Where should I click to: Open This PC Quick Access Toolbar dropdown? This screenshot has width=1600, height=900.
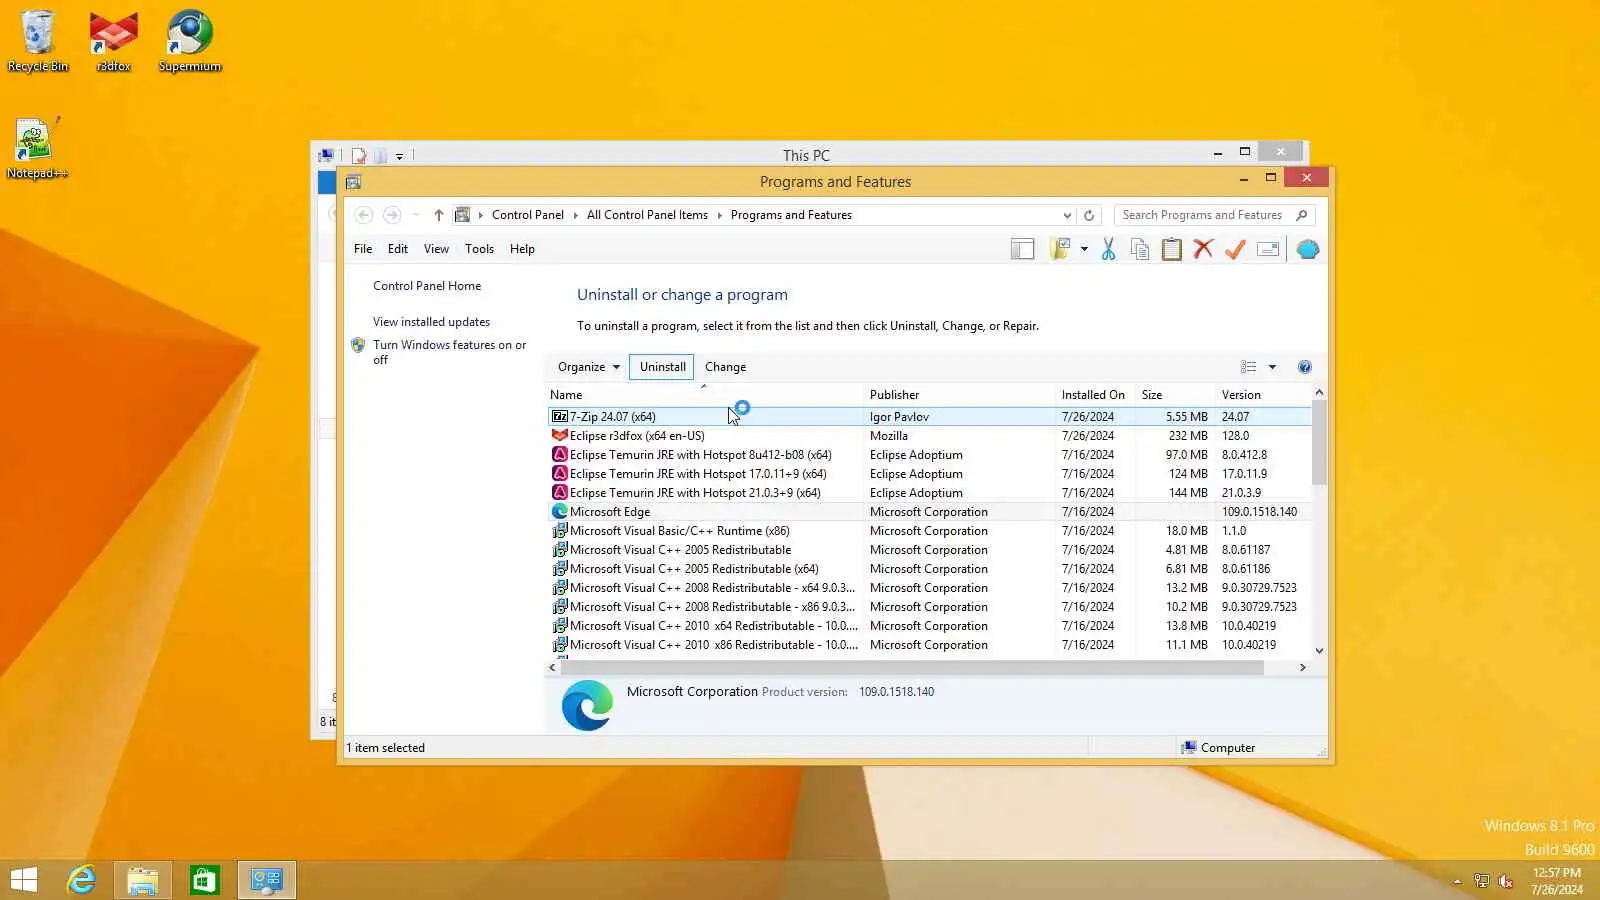point(399,156)
